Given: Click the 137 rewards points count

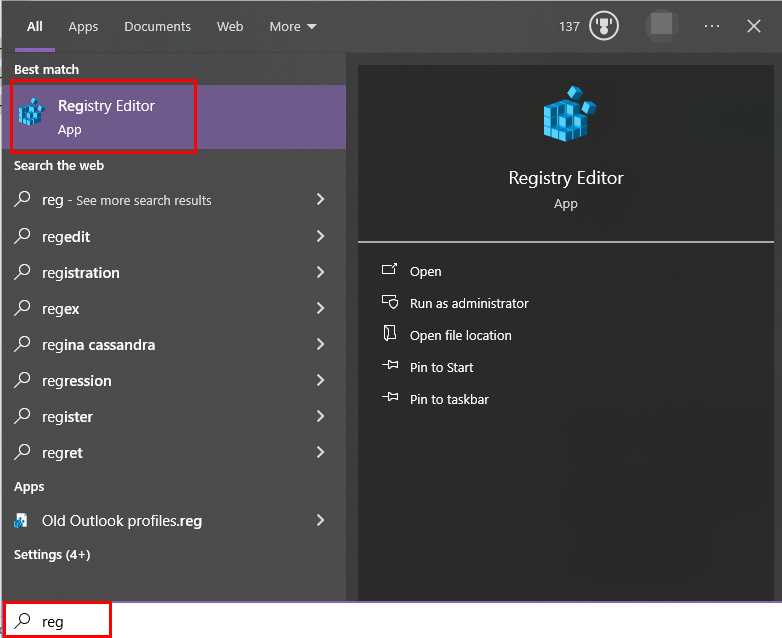Looking at the screenshot, I should click(x=569, y=26).
